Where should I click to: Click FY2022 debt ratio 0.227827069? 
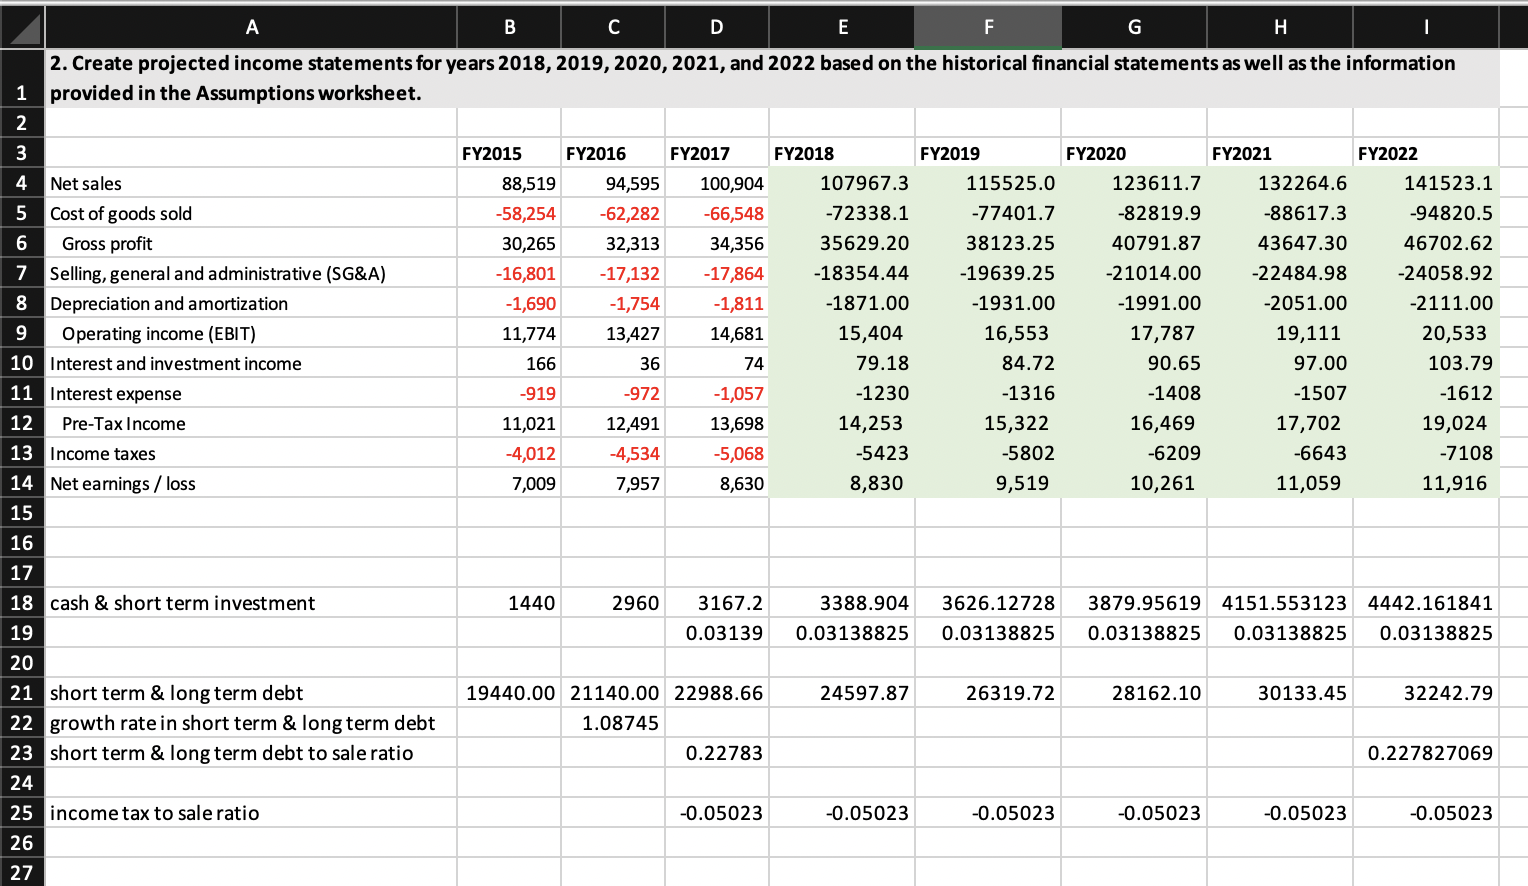[1431, 753]
